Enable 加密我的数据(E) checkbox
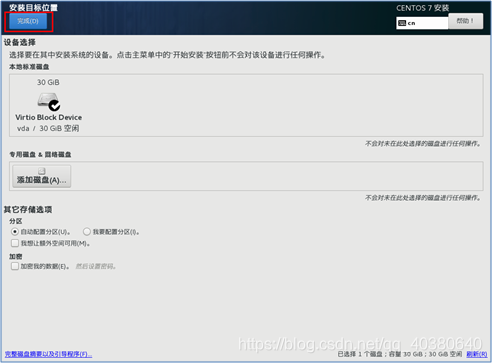The width and height of the screenshot is (492, 363). (15, 266)
